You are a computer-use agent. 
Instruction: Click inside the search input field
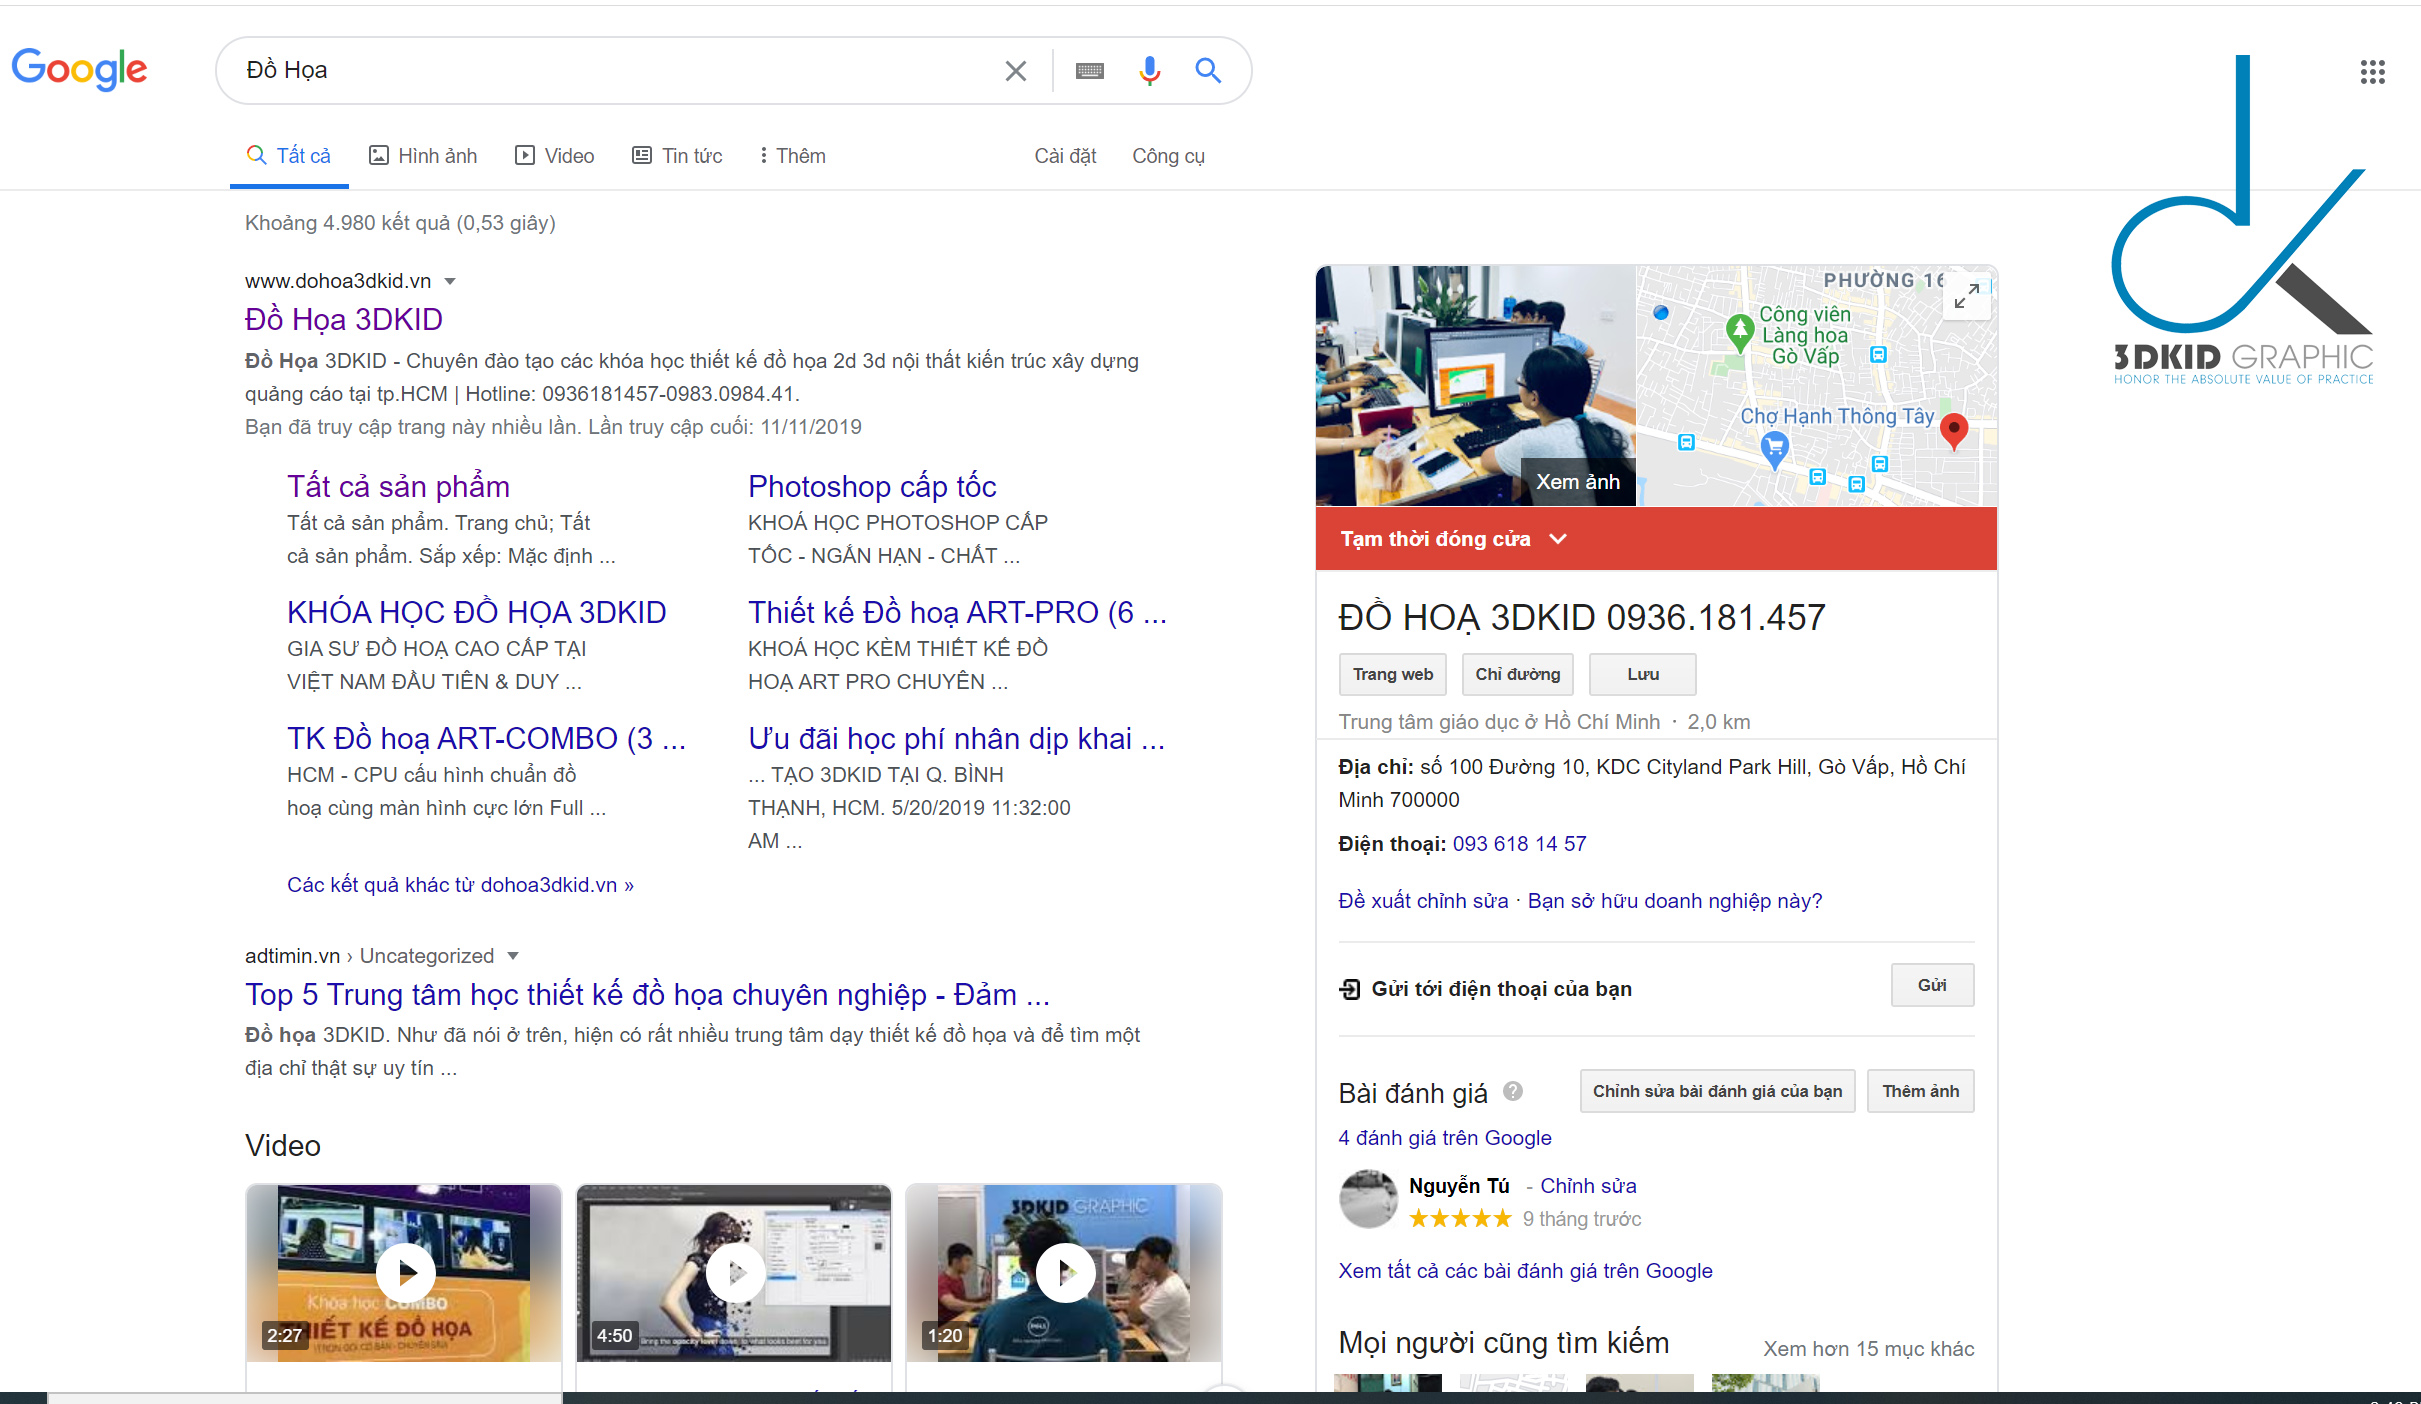coord(600,70)
